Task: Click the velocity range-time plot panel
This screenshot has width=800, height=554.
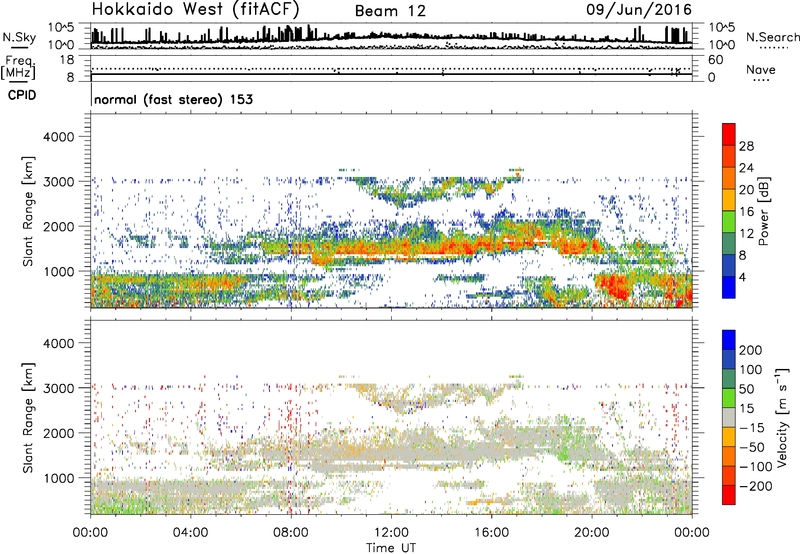Action: (391, 417)
